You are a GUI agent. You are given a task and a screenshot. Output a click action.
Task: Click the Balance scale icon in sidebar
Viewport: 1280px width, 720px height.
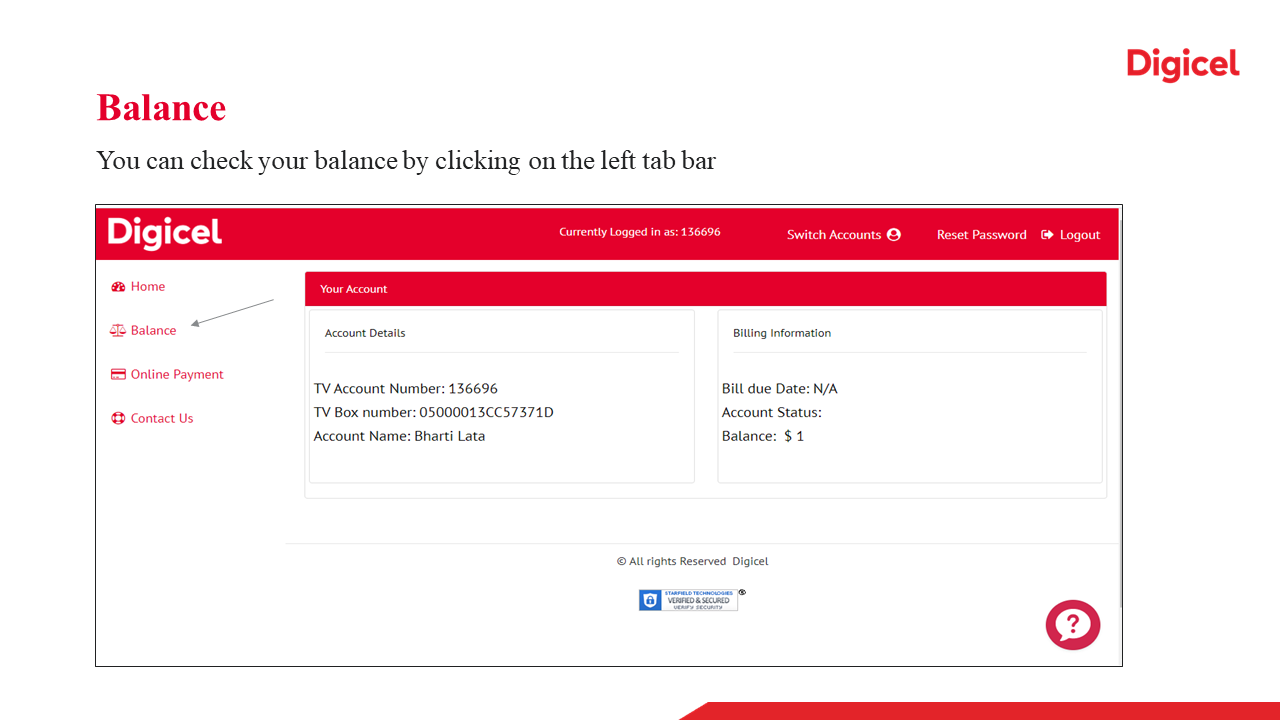118,331
